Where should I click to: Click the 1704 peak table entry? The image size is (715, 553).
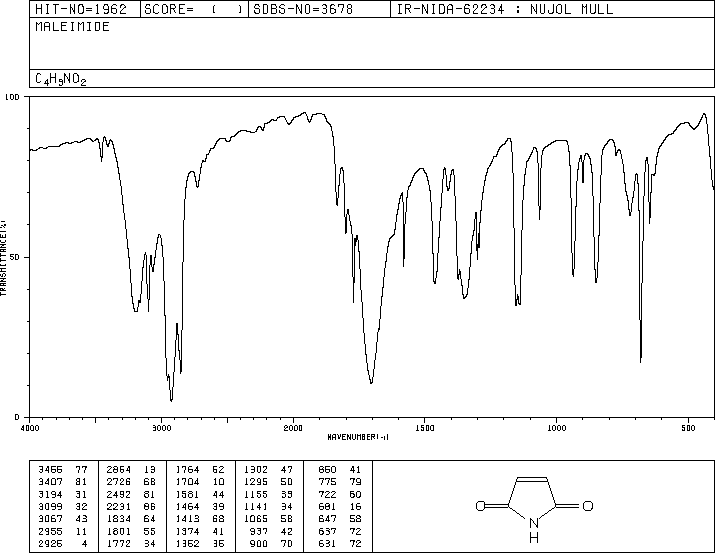tap(200, 482)
